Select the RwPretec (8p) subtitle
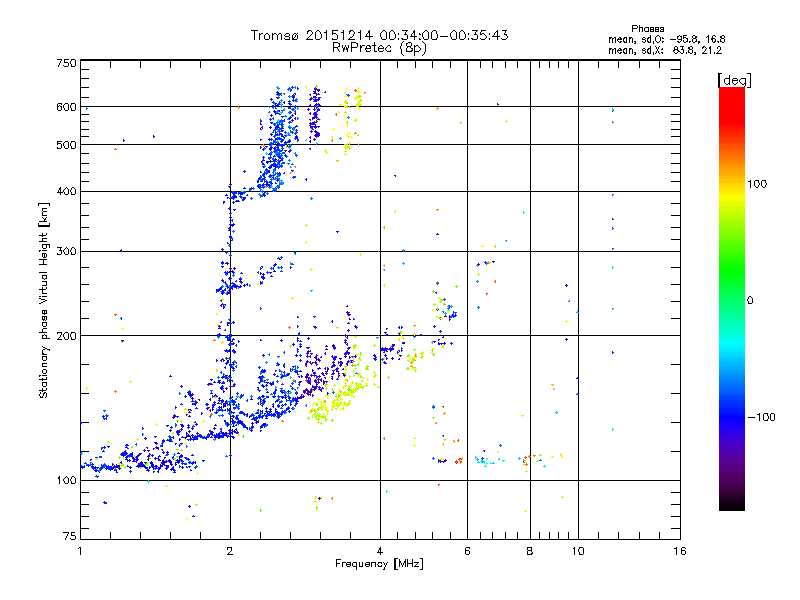Screen dimensions: 800x600 379,48
